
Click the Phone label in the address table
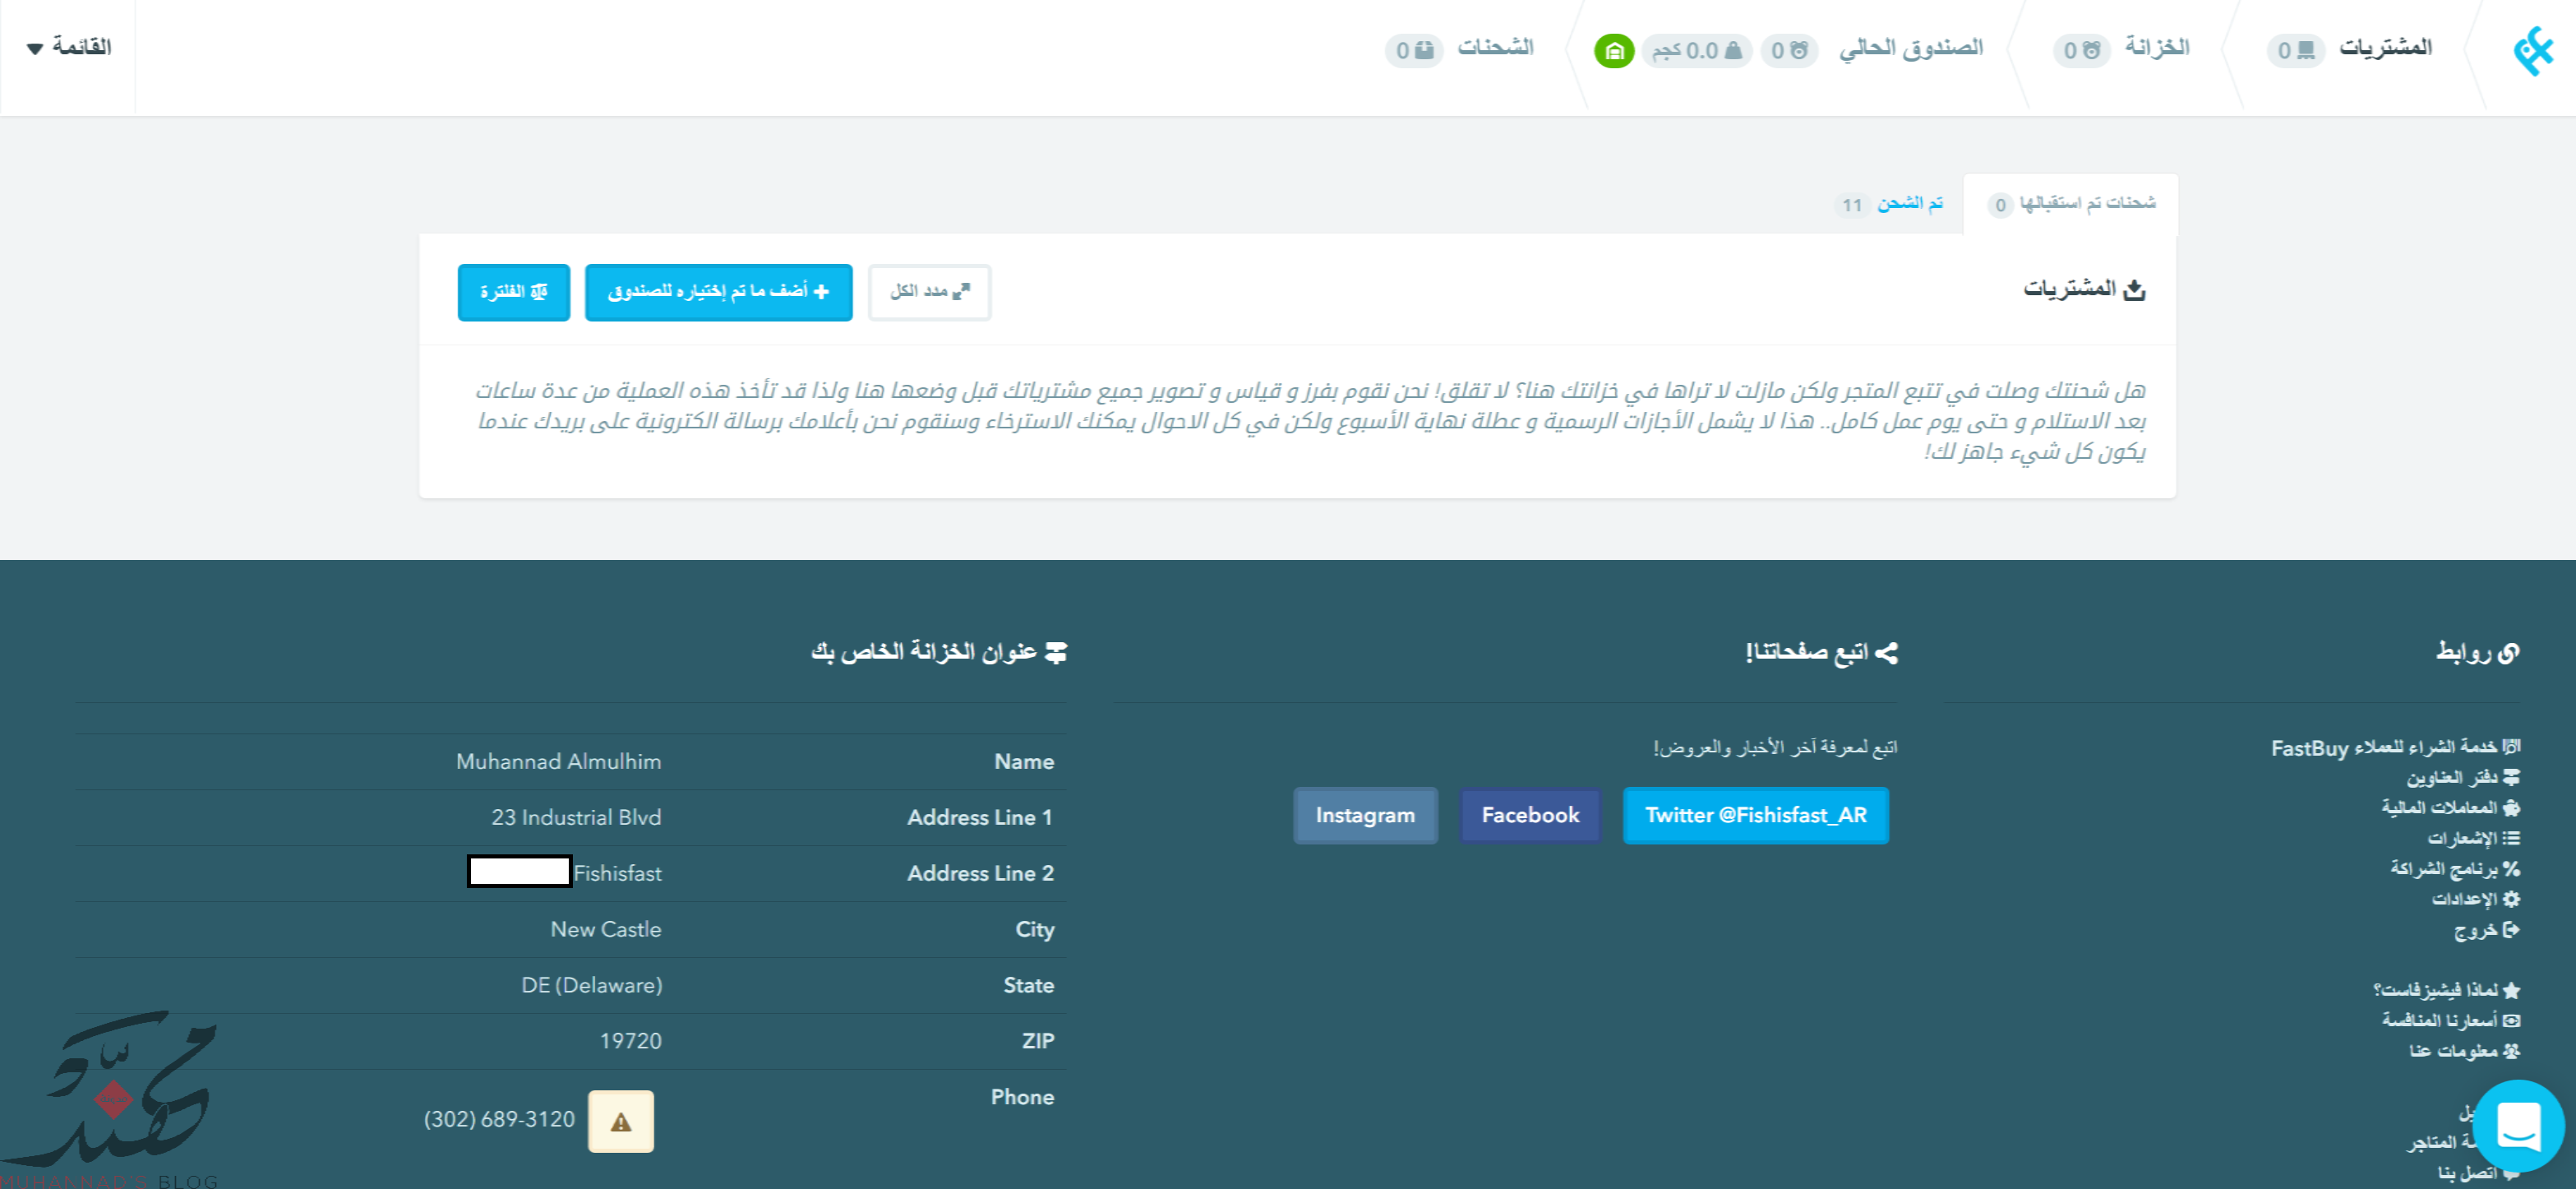tap(1022, 1098)
